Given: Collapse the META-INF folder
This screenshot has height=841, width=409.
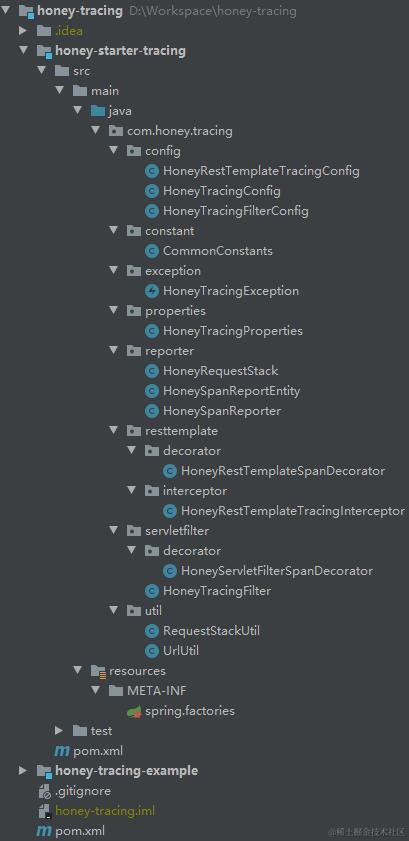Looking at the screenshot, I should click(95, 691).
